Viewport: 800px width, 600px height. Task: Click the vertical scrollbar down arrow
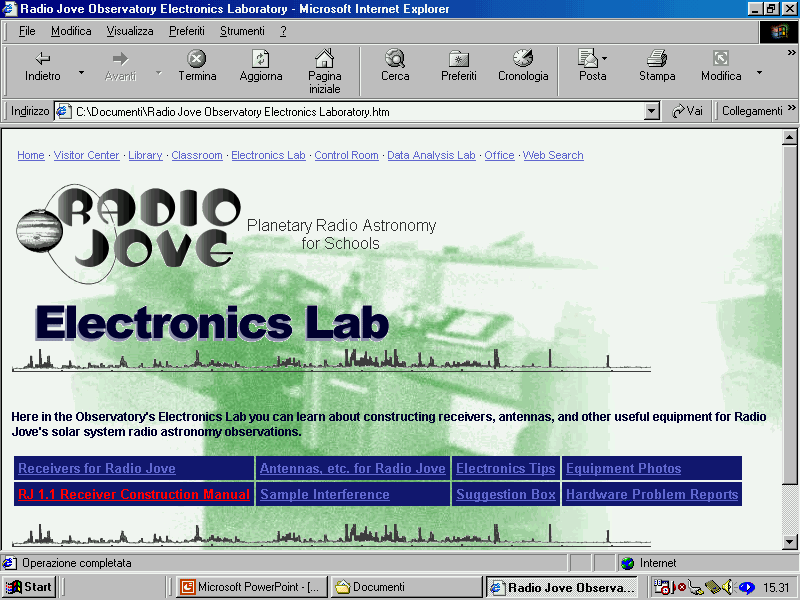point(790,541)
